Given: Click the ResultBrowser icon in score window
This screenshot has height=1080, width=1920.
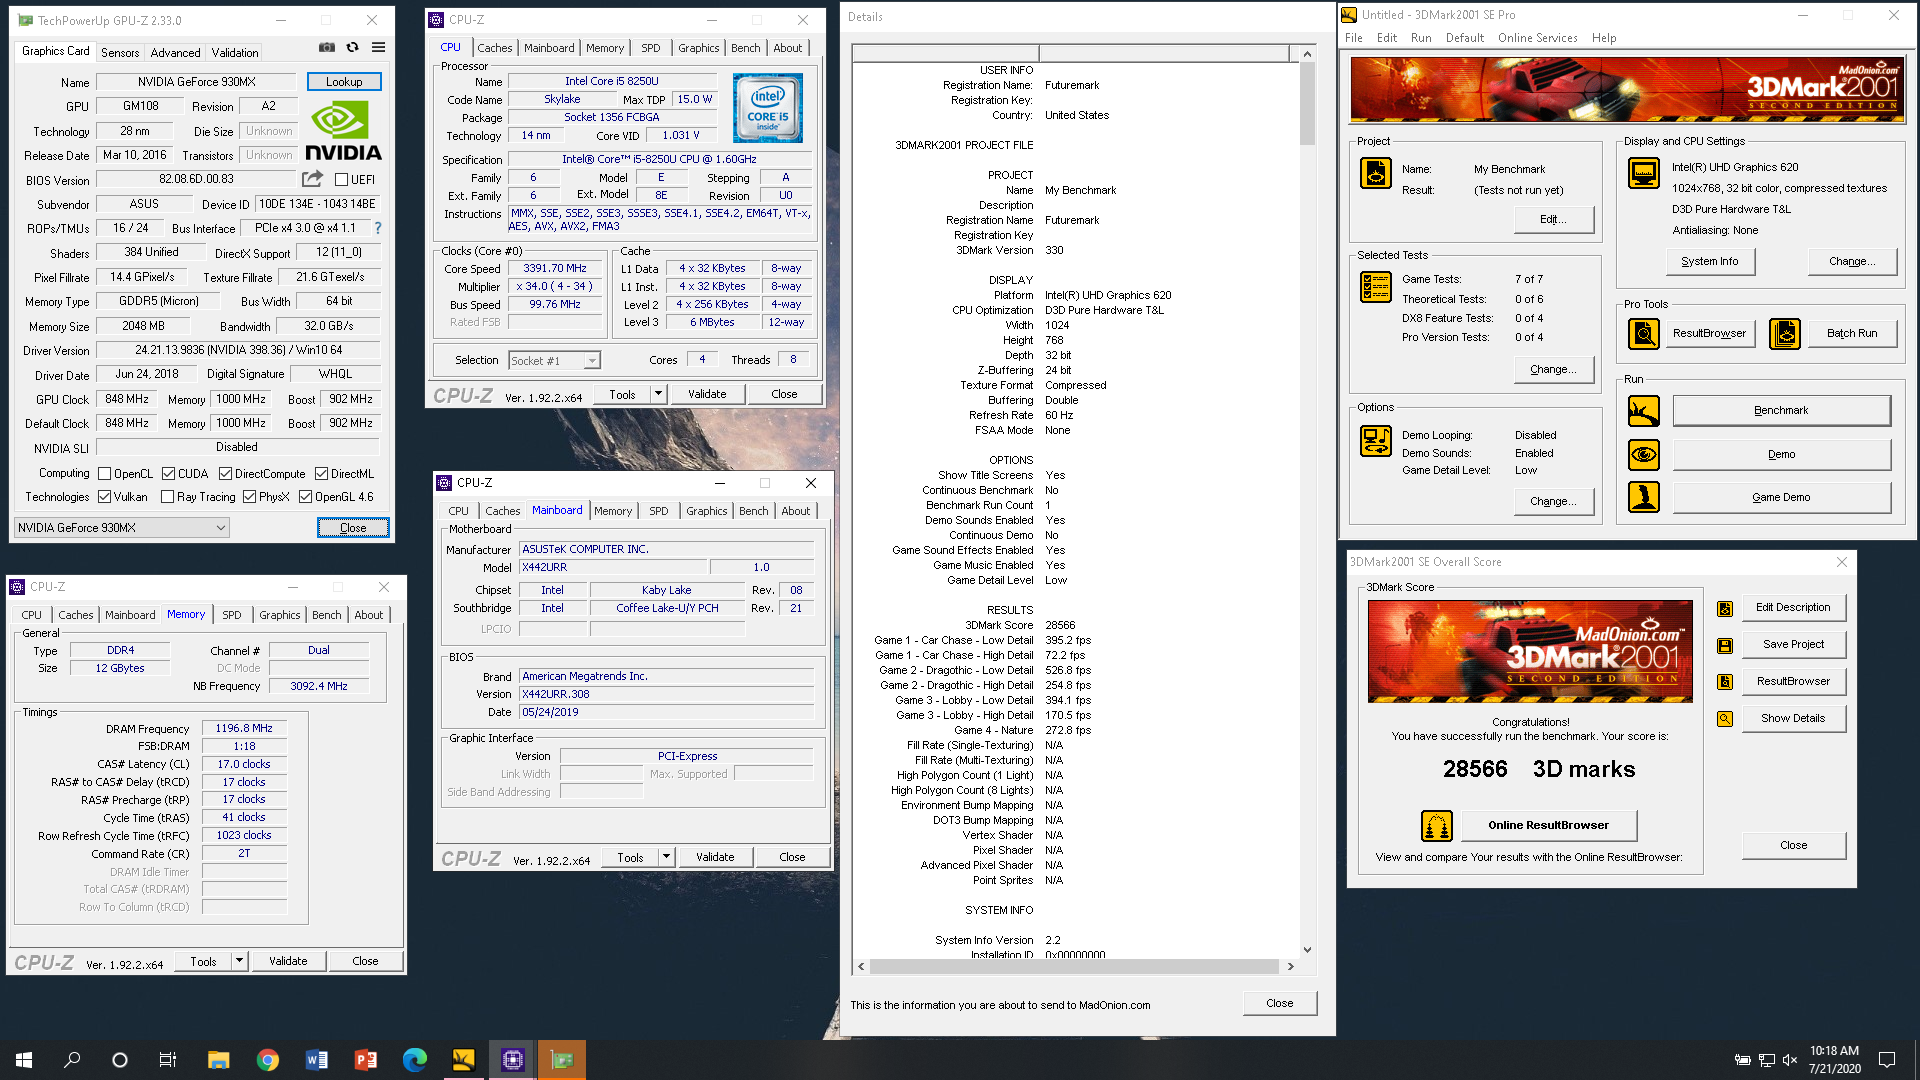Looking at the screenshot, I should (1725, 682).
